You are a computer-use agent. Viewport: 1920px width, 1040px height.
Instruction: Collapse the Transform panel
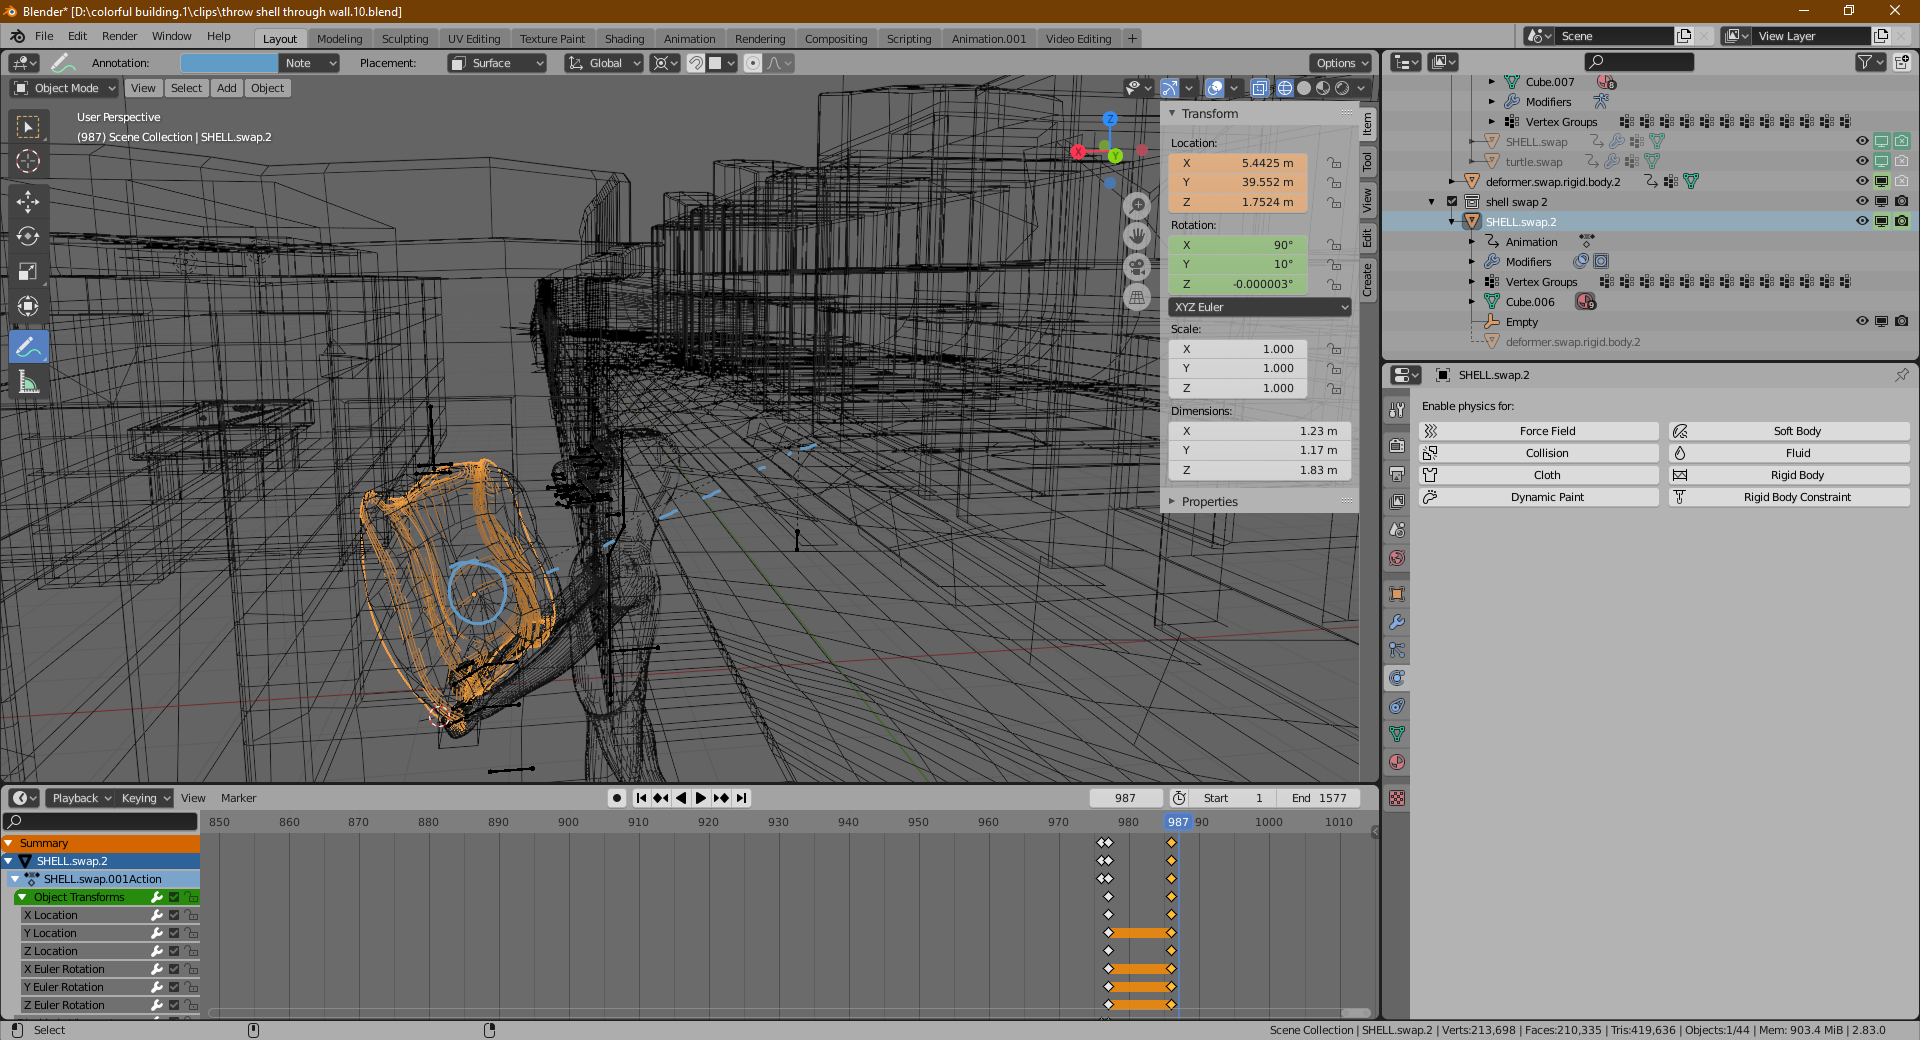[1209, 114]
